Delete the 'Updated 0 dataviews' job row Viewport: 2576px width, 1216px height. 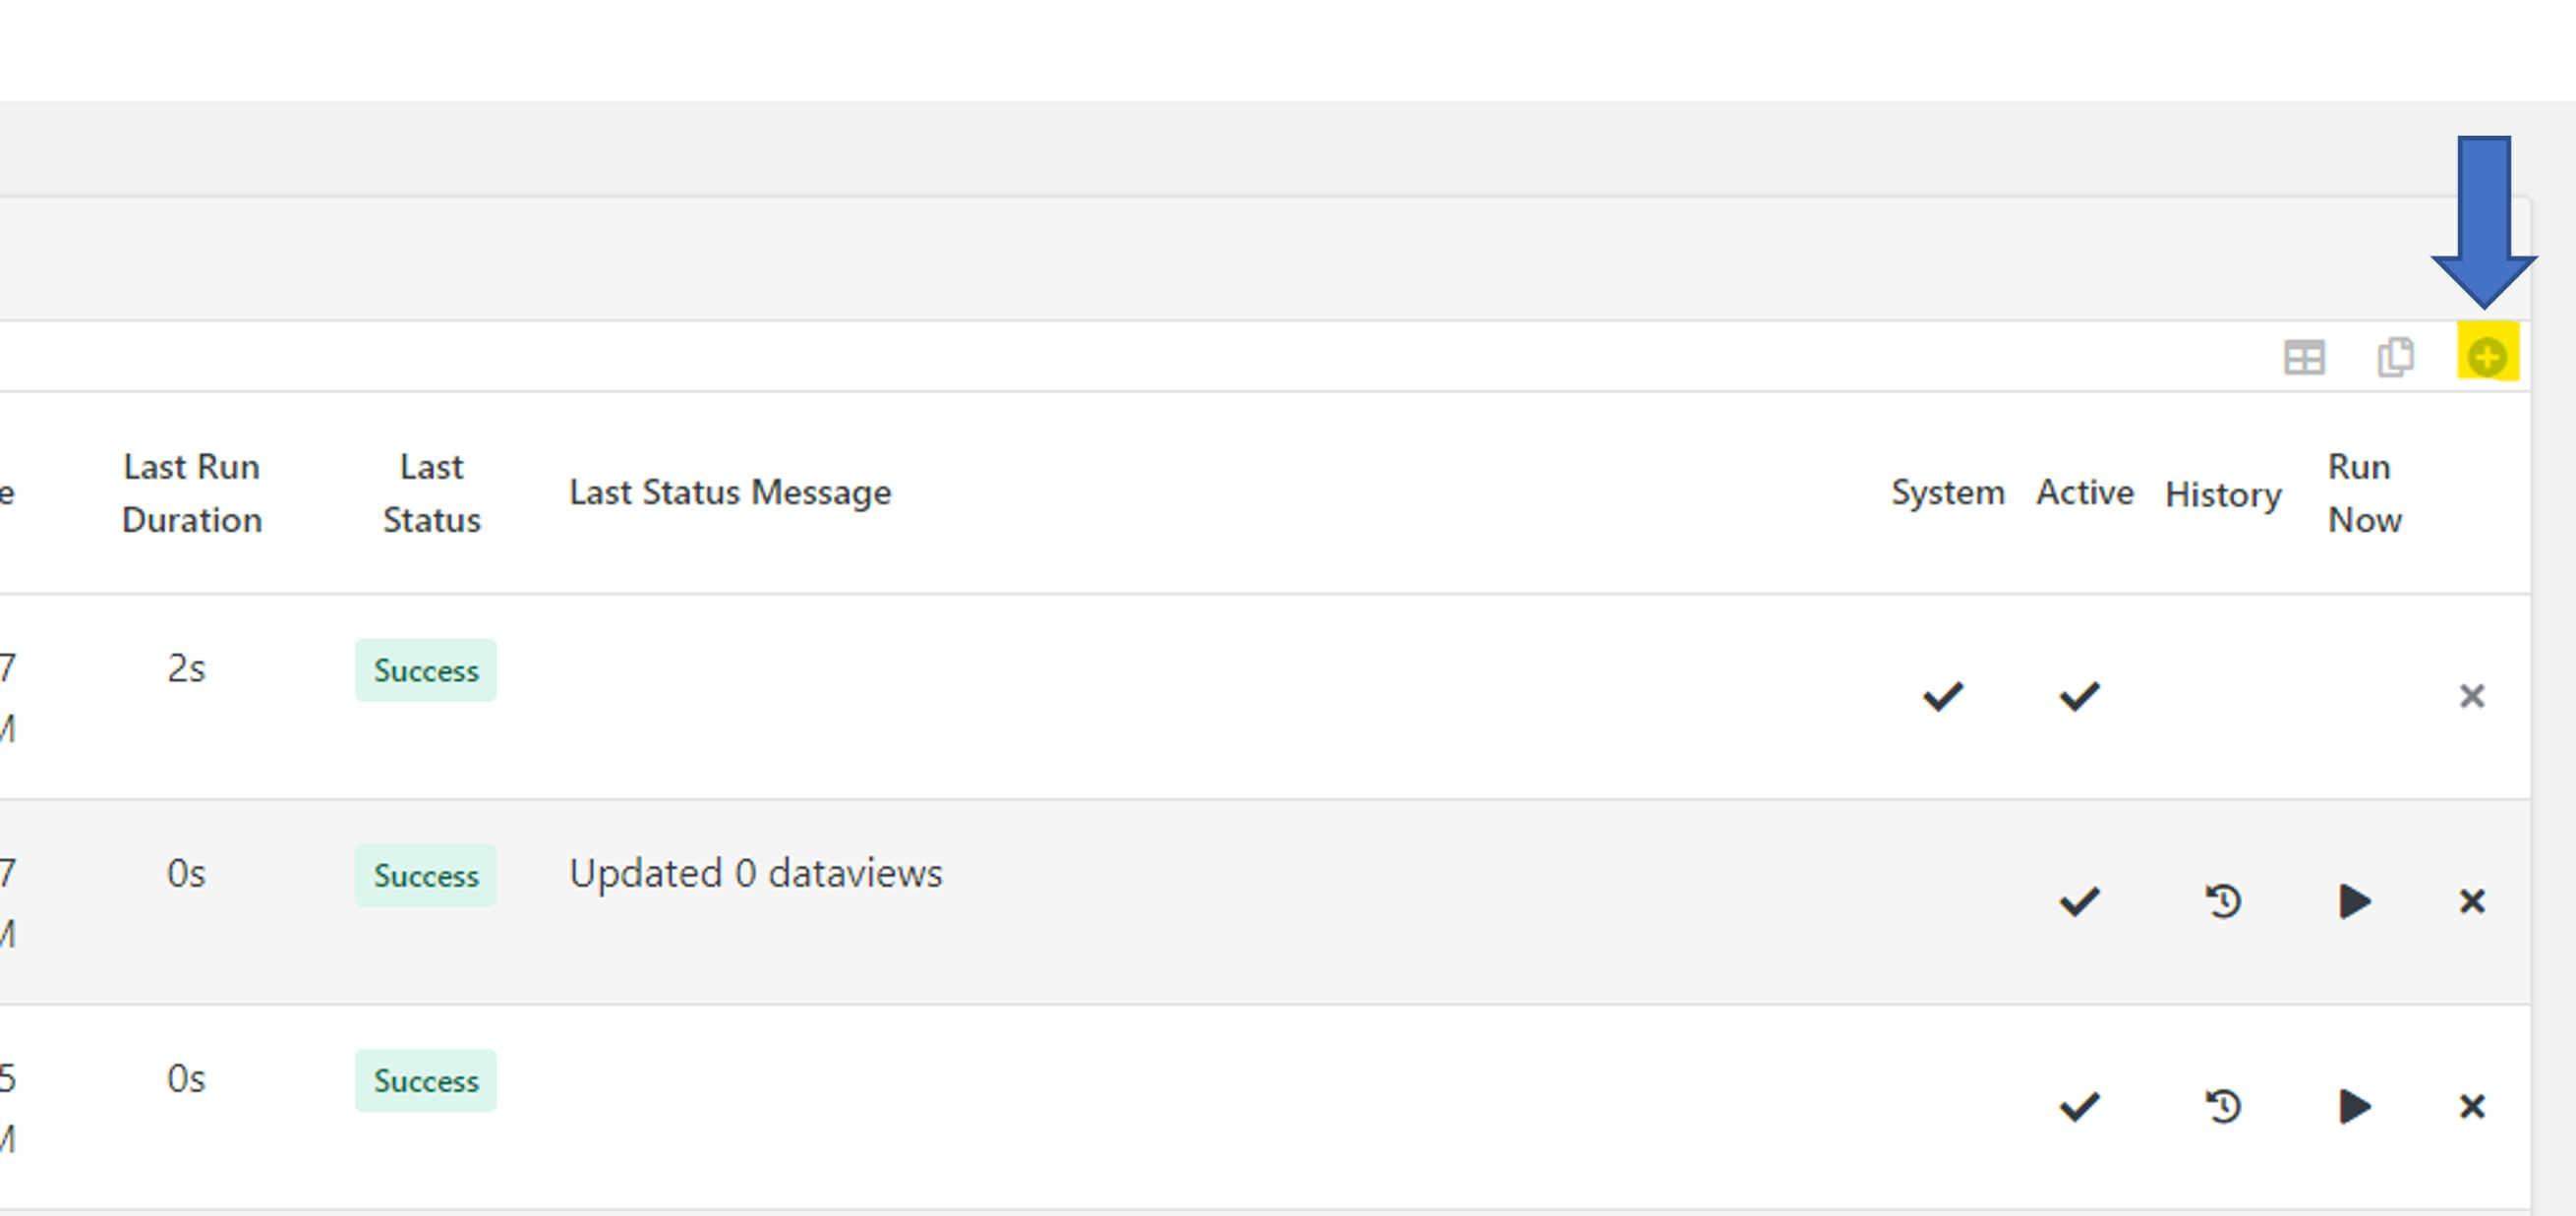click(2472, 901)
